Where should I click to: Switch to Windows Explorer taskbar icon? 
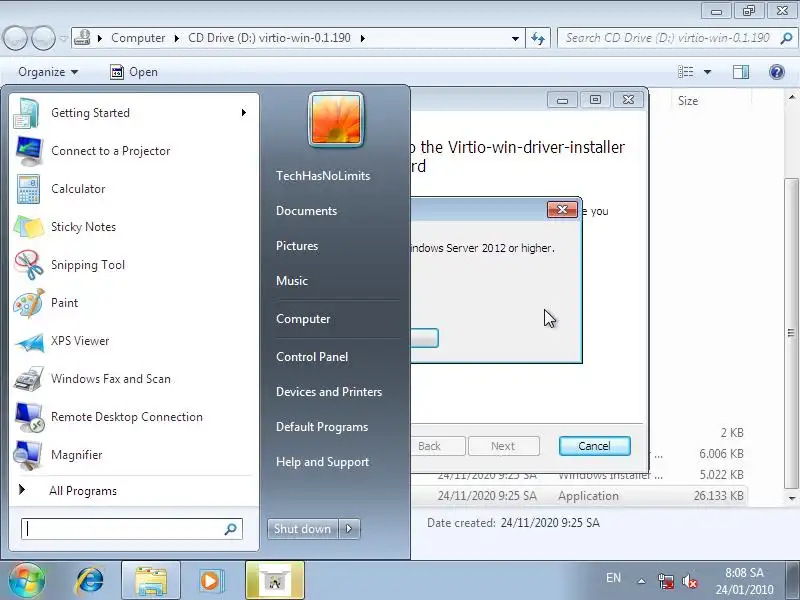click(x=151, y=580)
